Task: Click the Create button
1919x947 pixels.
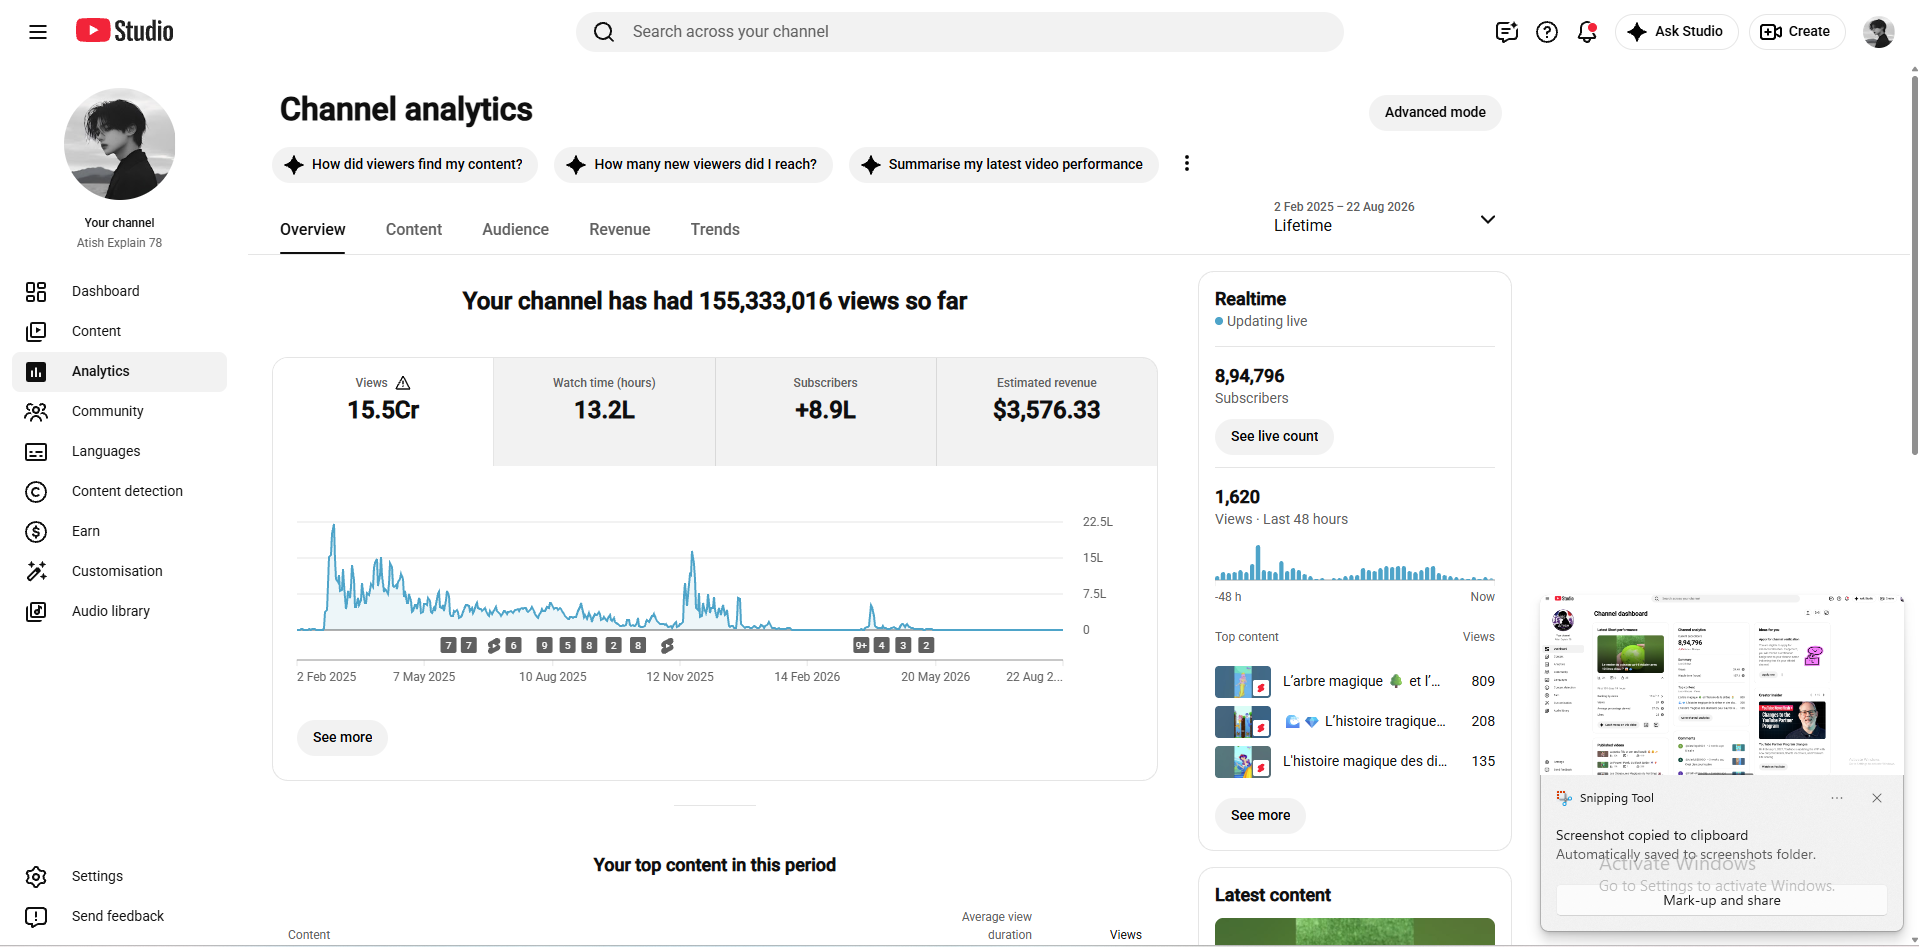Action: pyautogui.click(x=1797, y=32)
